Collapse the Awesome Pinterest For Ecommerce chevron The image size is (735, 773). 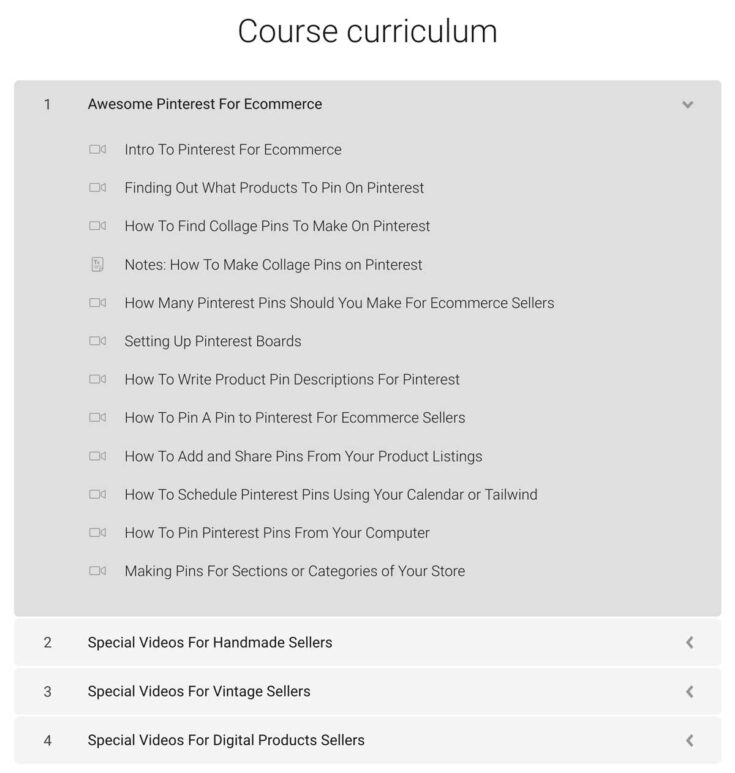tap(687, 104)
